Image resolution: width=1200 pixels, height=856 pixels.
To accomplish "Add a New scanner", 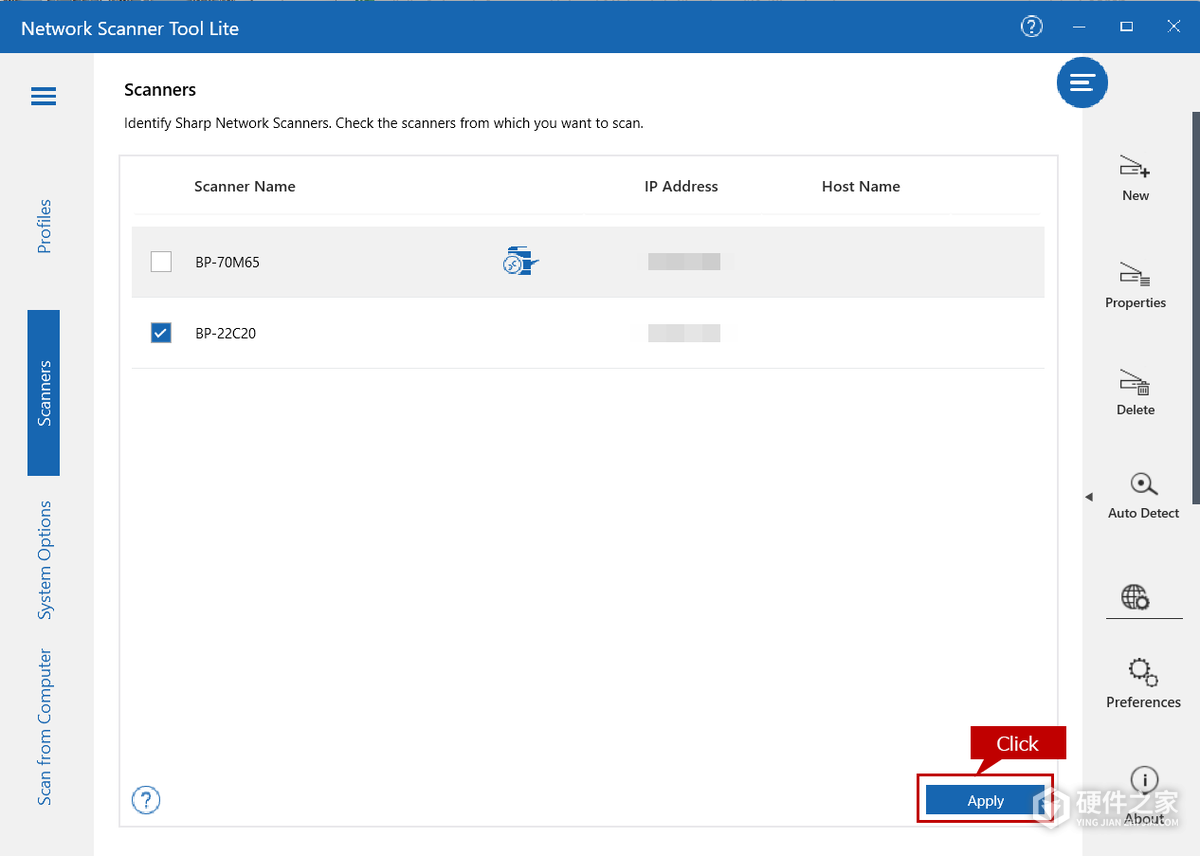I will (x=1135, y=179).
